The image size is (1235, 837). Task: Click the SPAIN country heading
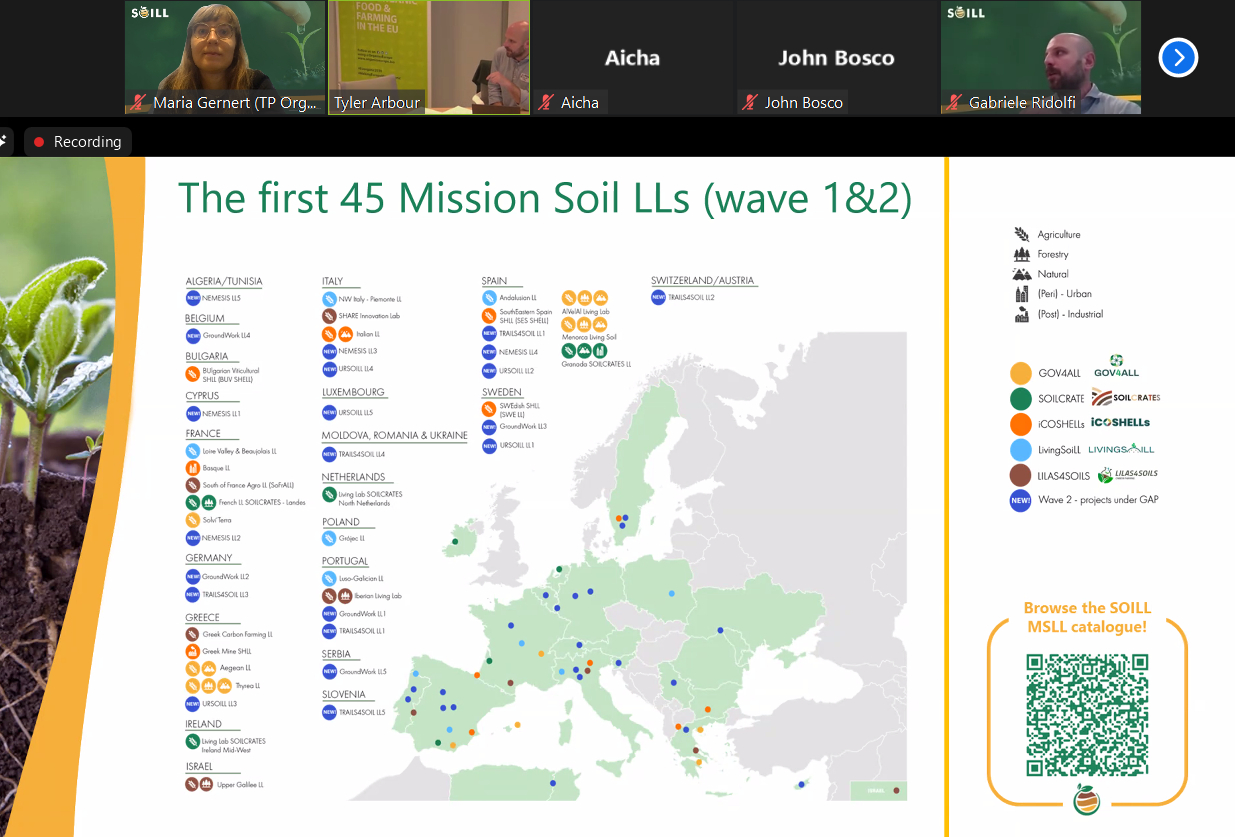(x=494, y=281)
